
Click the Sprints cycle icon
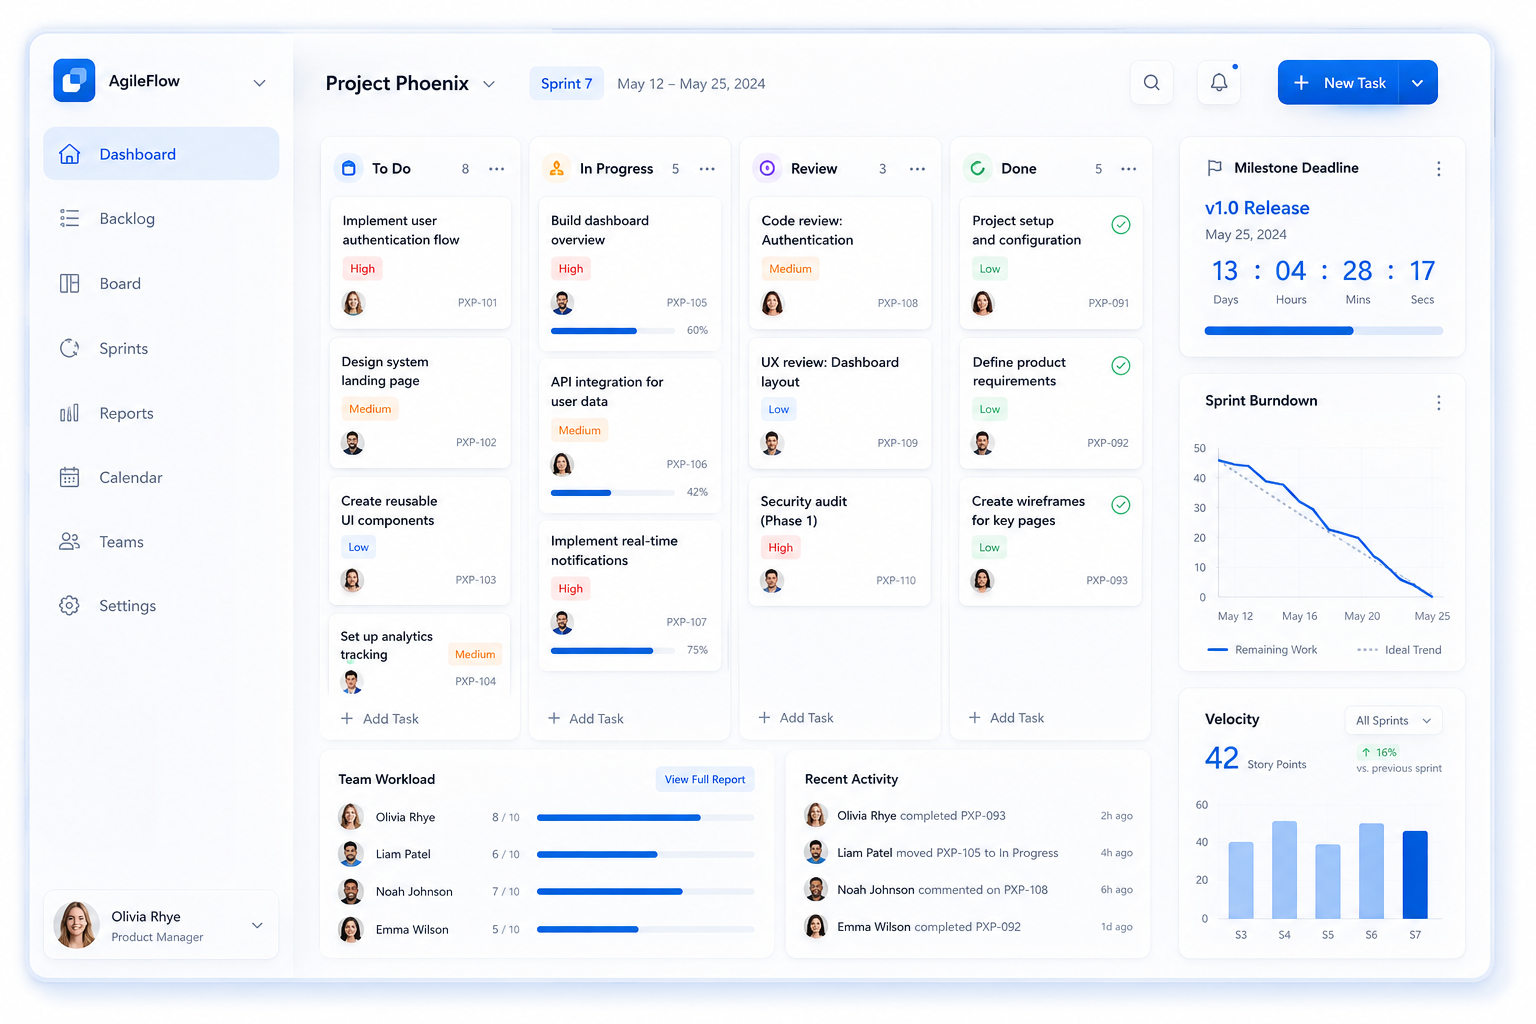(x=70, y=348)
